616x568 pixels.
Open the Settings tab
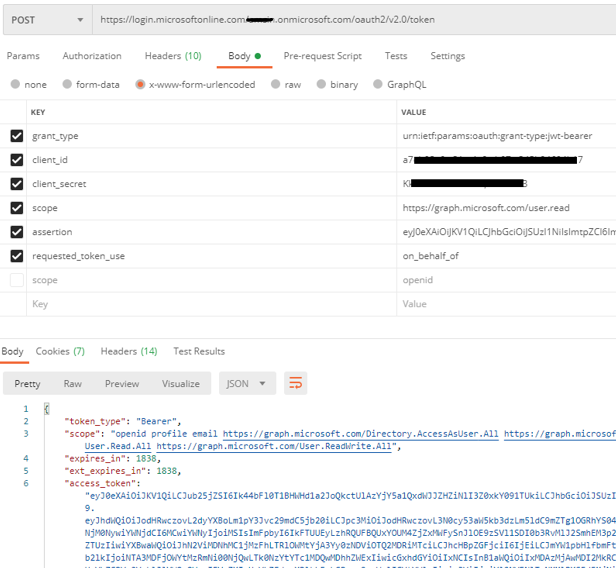click(x=447, y=56)
